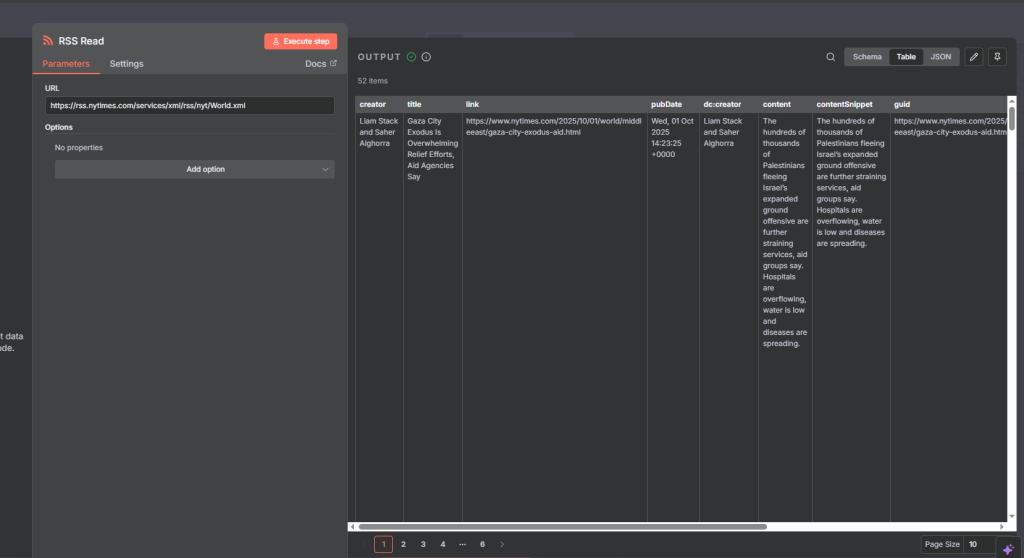This screenshot has height=558, width=1024.
Task: Open the AI sparkle assistant icon
Action: [x=1008, y=549]
